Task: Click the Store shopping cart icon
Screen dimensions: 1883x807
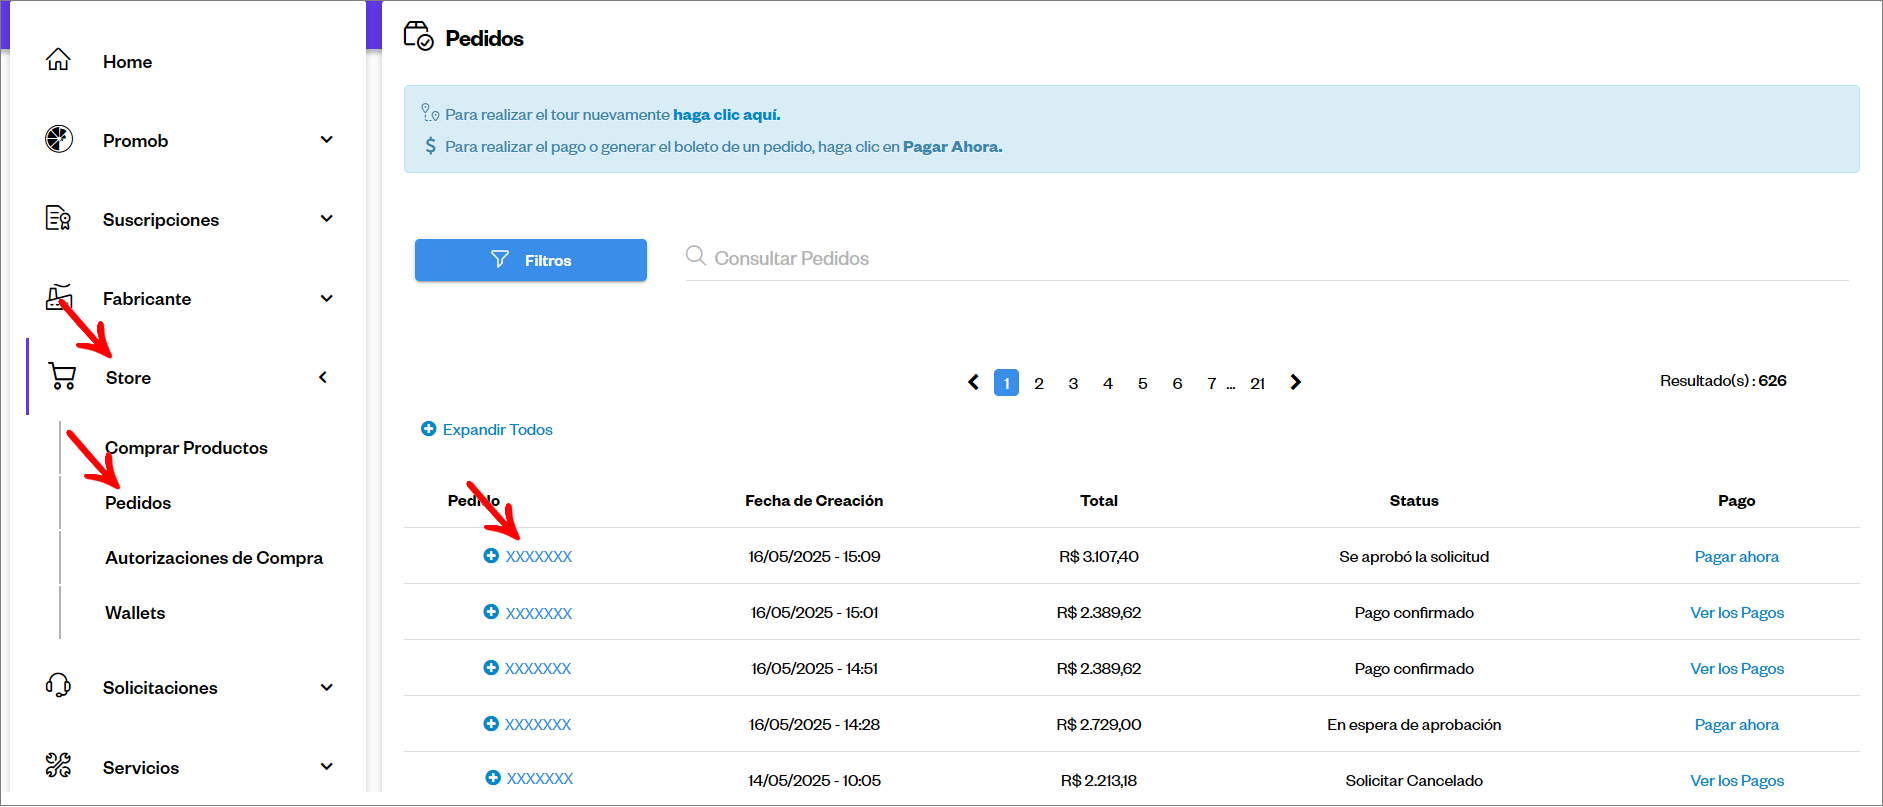Action: point(62,377)
